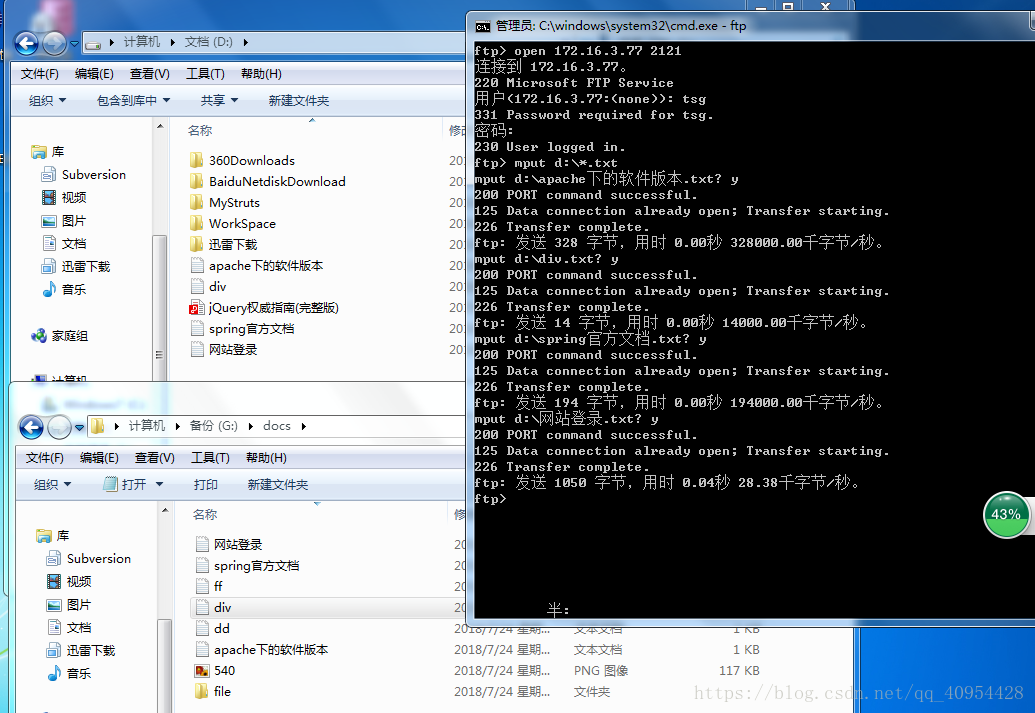Expand 包含到库中 dropdown
This screenshot has width=1035, height=713.
coord(133,100)
